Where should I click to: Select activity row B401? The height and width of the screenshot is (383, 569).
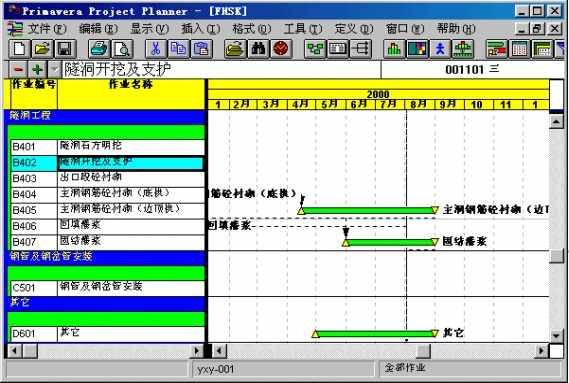108,147
